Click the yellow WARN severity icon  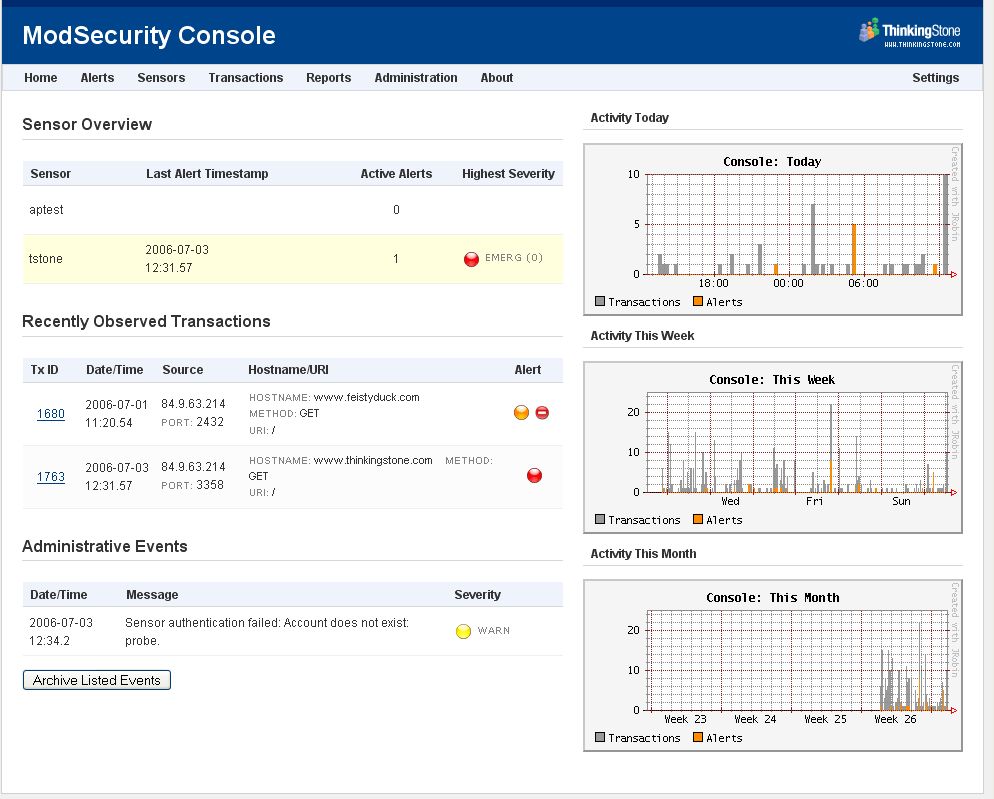(463, 632)
